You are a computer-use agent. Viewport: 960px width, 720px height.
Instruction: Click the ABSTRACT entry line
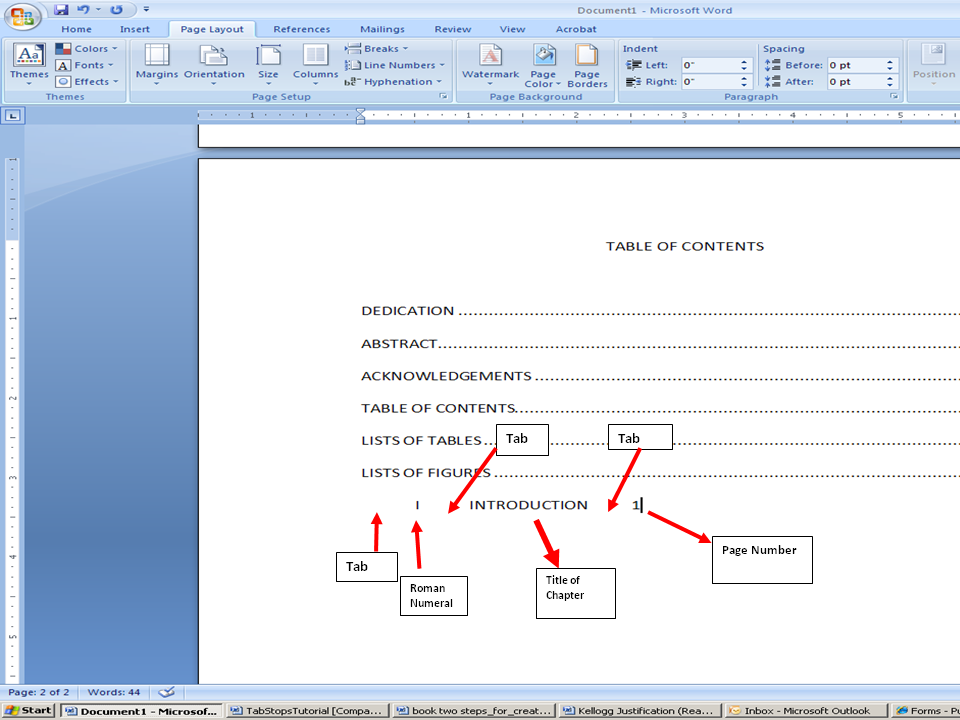(660, 343)
